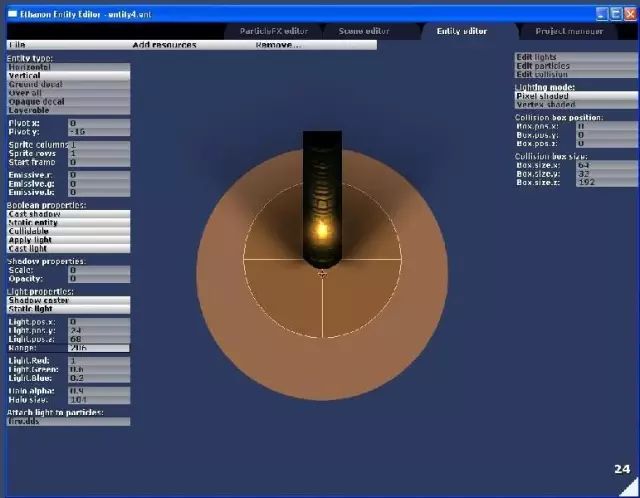The height and width of the screenshot is (498, 640).
Task: Edit the Light.Blue value field
Action: pos(99,378)
